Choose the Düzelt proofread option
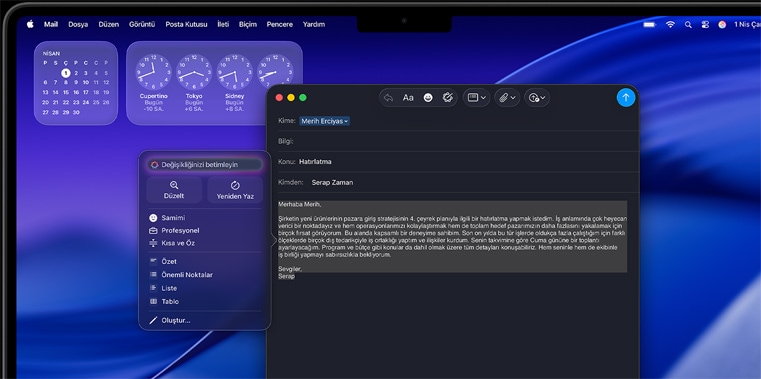761x379 pixels. tap(174, 190)
